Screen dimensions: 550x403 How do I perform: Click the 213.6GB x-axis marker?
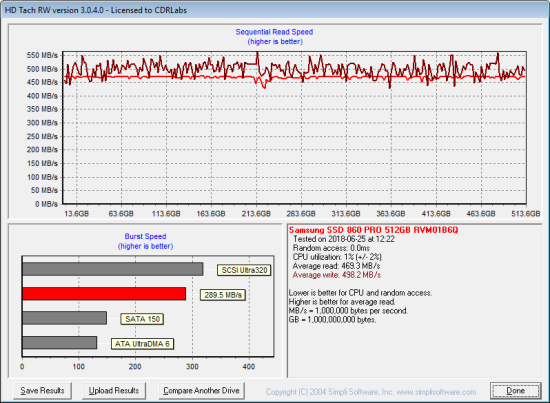point(256,214)
